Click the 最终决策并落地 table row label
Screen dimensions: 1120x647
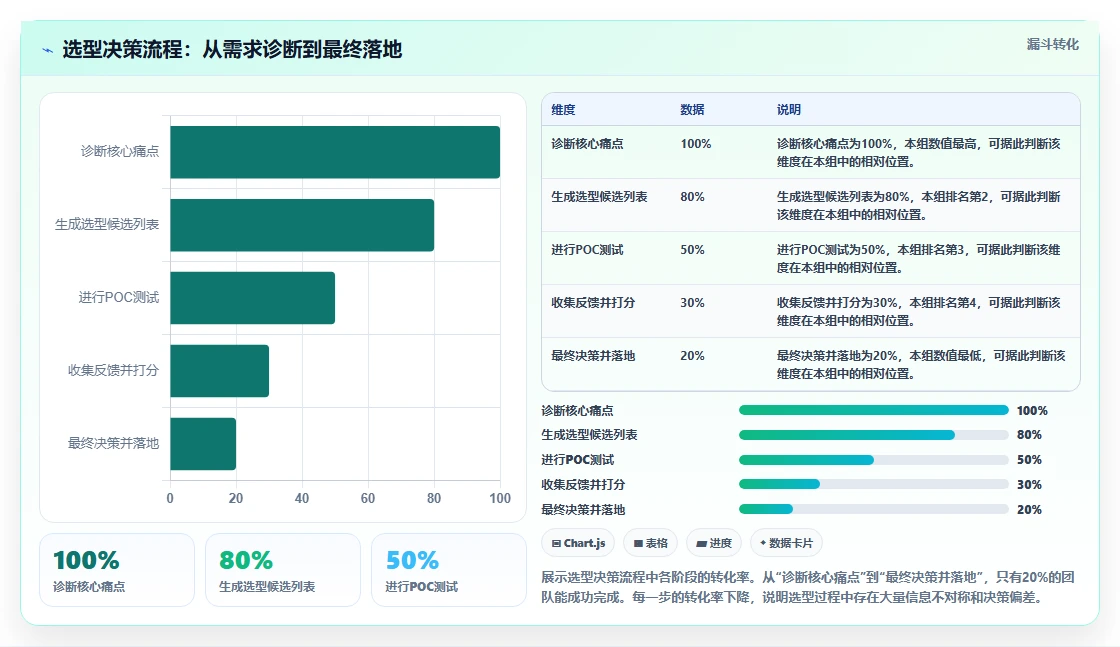(593, 356)
